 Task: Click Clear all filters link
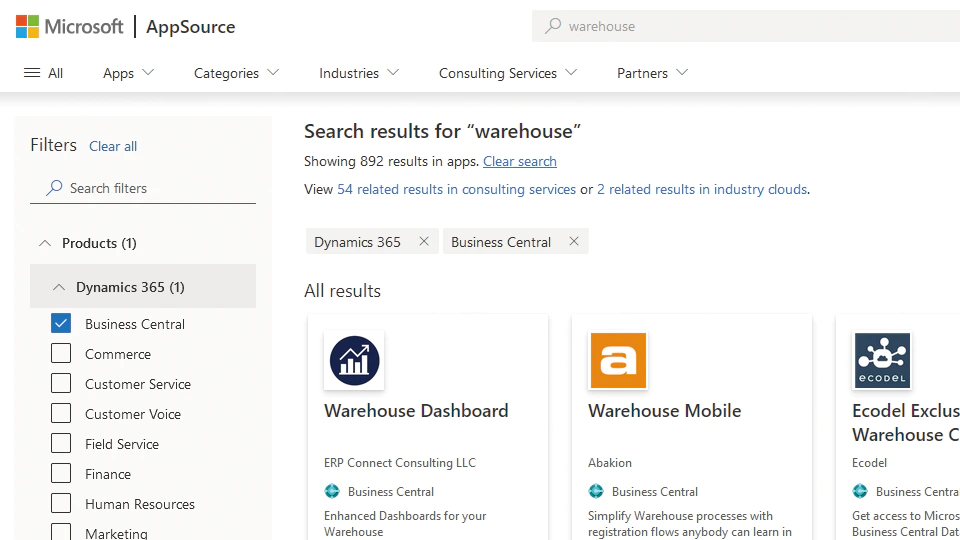(113, 146)
